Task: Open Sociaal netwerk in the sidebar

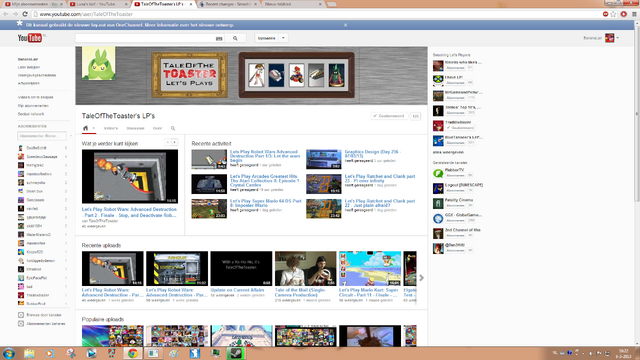Action: pyautogui.click(x=31, y=114)
